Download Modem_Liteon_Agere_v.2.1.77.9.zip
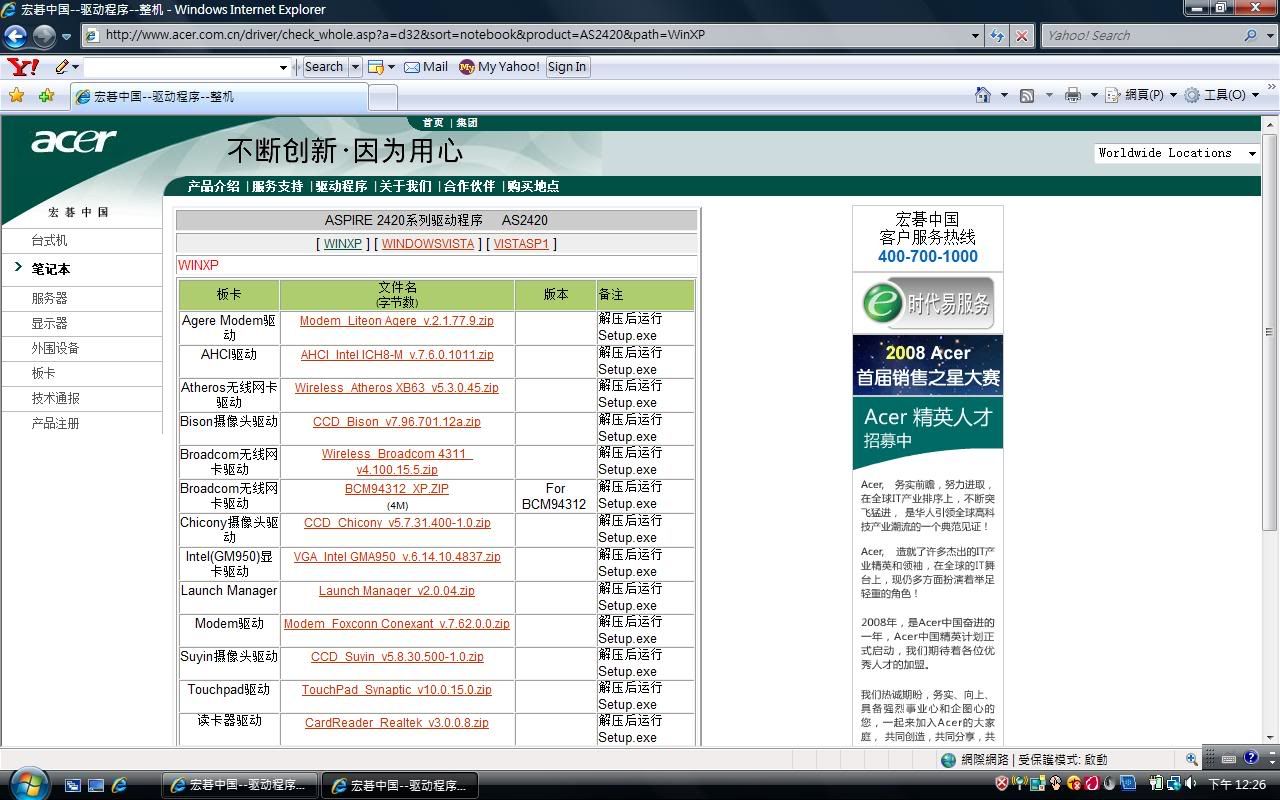The height and width of the screenshot is (800, 1280). tap(397, 321)
